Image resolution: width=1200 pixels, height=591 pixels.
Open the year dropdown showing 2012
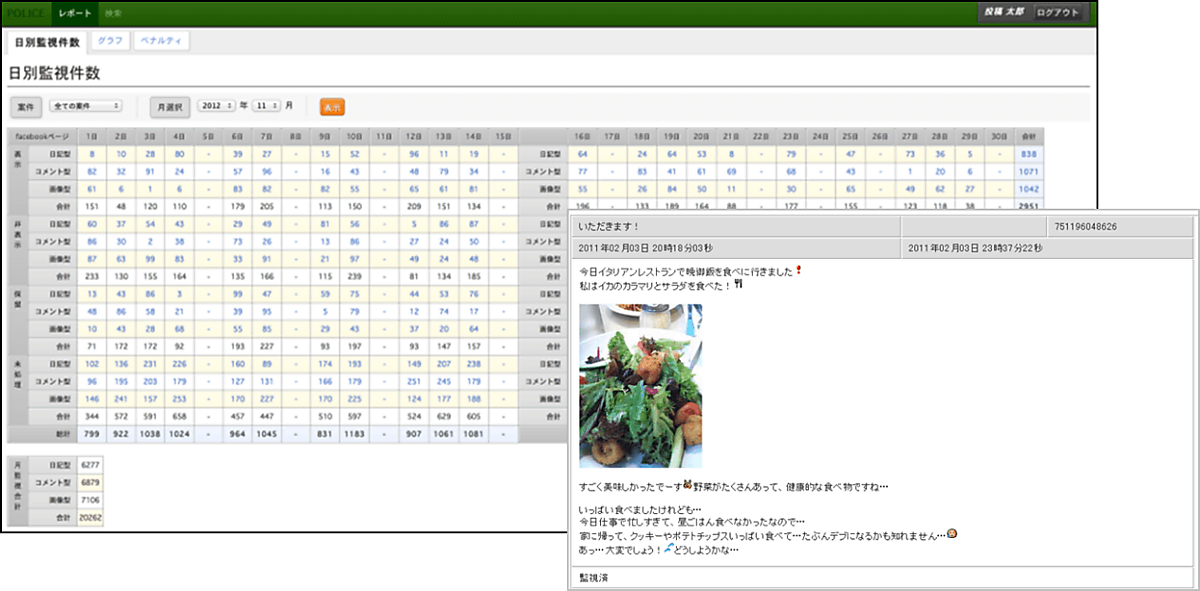216,105
